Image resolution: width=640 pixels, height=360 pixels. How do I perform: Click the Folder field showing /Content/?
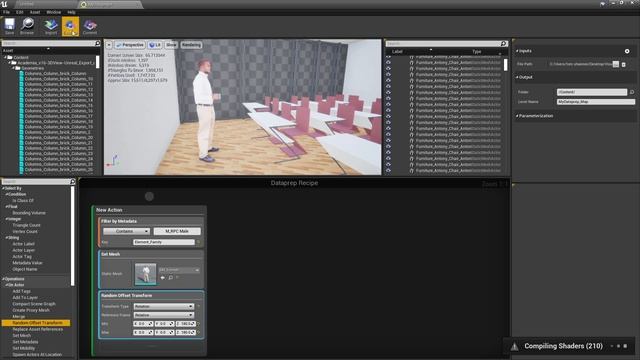pyautogui.click(x=592, y=92)
